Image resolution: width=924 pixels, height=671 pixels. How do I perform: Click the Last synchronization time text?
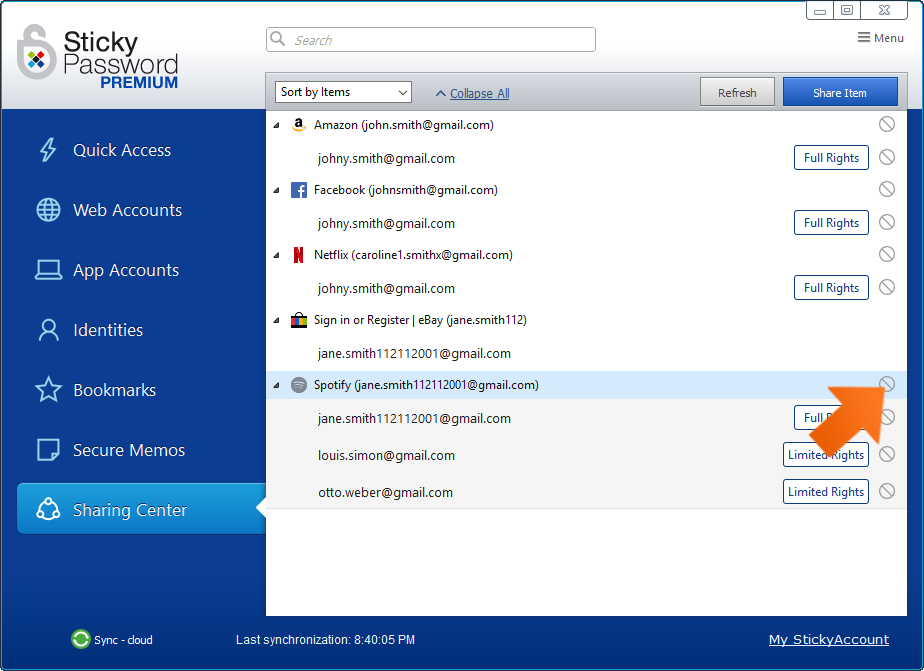325,640
